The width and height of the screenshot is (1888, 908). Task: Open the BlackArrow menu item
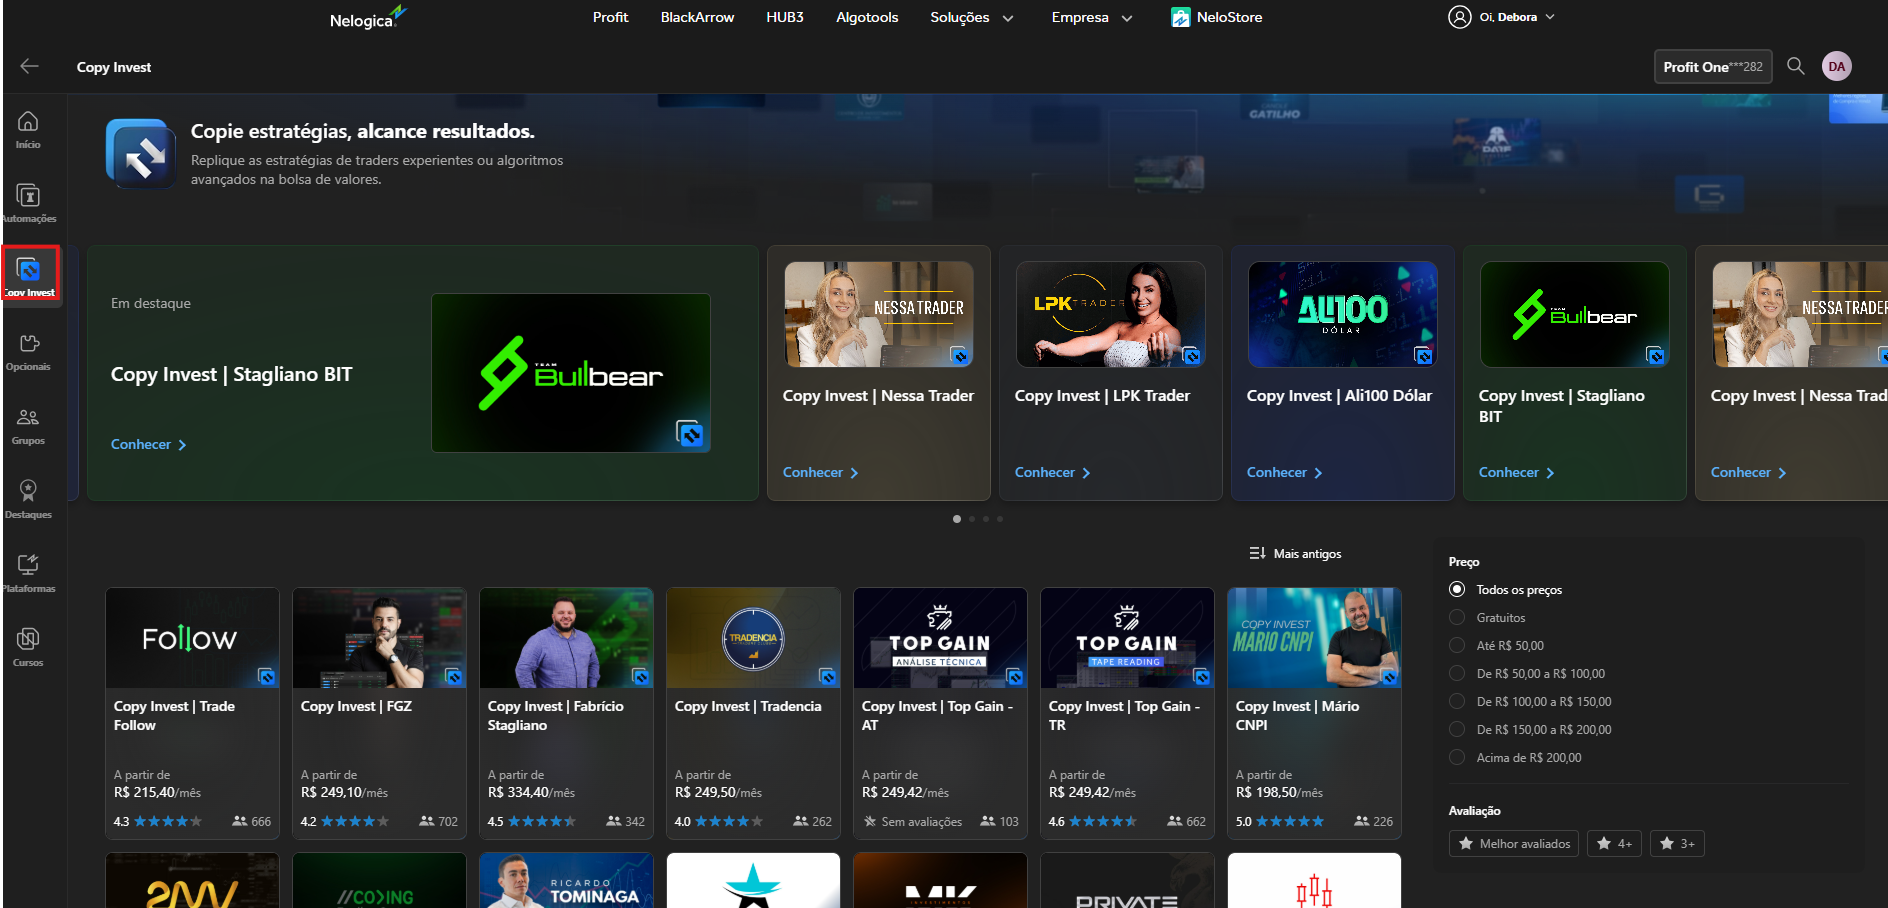pyautogui.click(x=697, y=17)
